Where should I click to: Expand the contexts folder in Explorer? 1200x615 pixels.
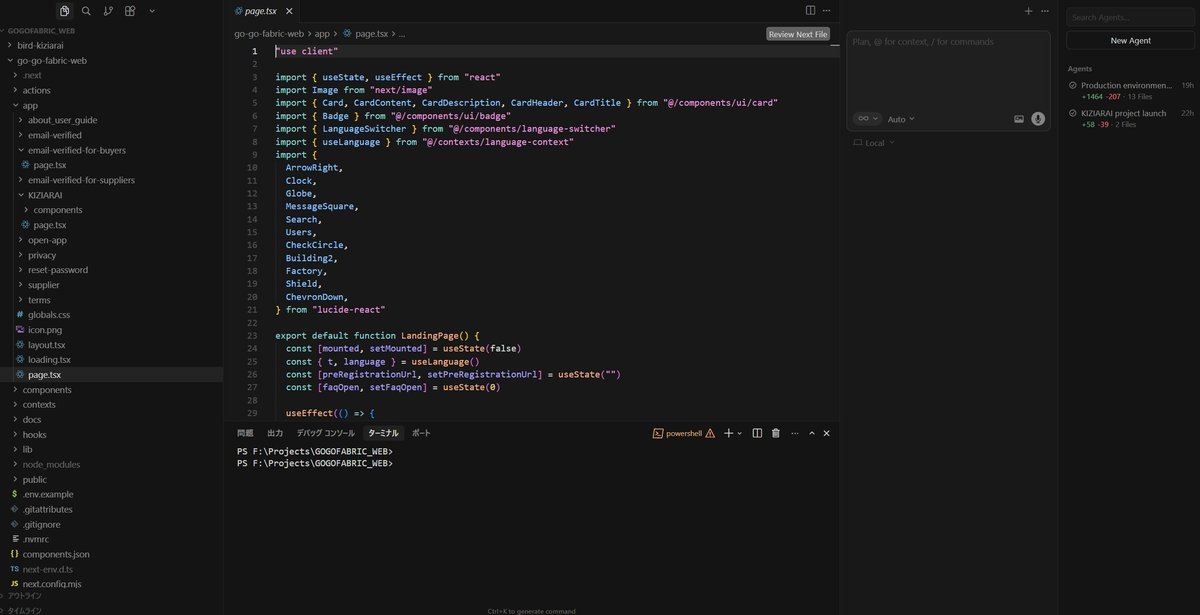point(38,404)
